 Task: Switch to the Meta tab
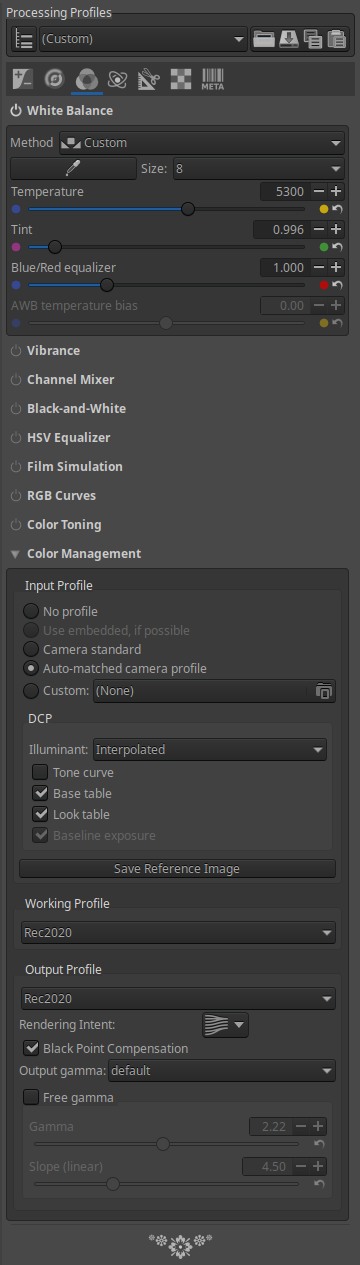coord(212,78)
